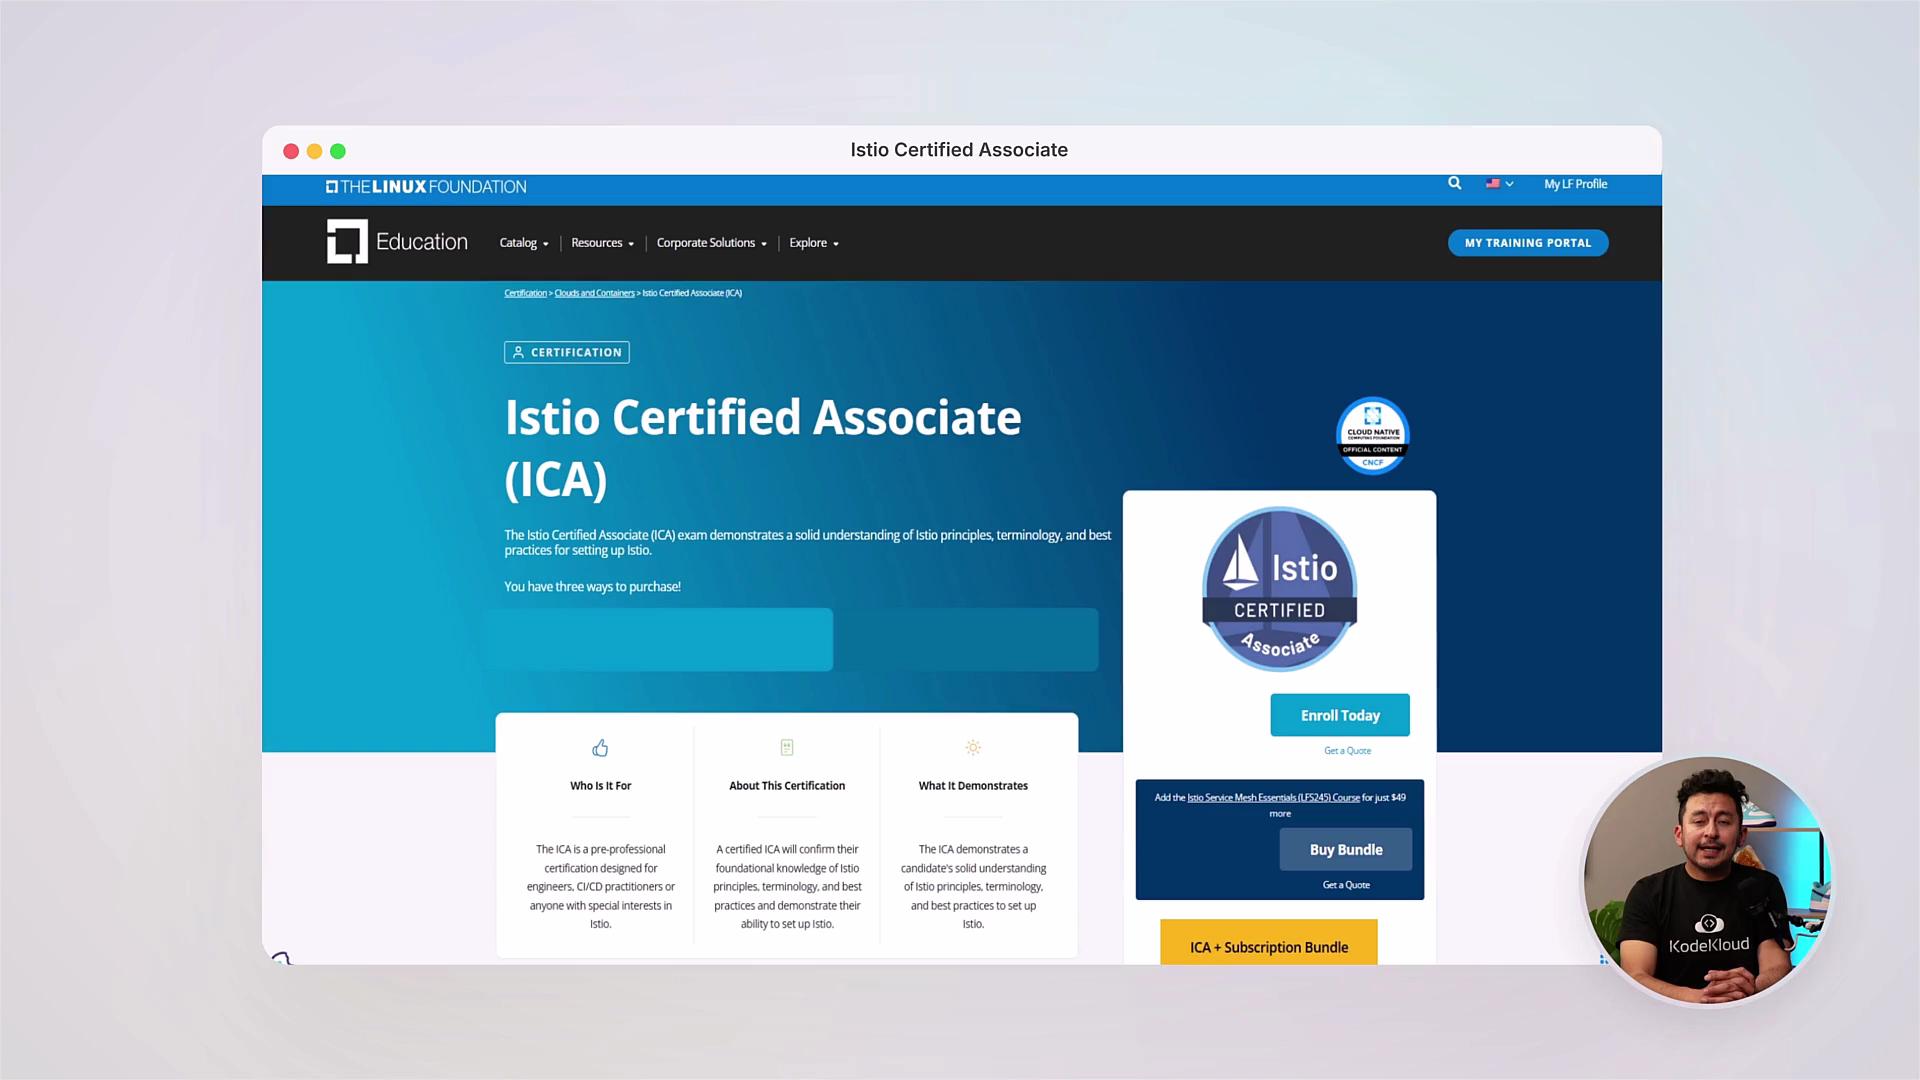Click the Certification tag label
The width and height of the screenshot is (1920, 1080).
567,352
